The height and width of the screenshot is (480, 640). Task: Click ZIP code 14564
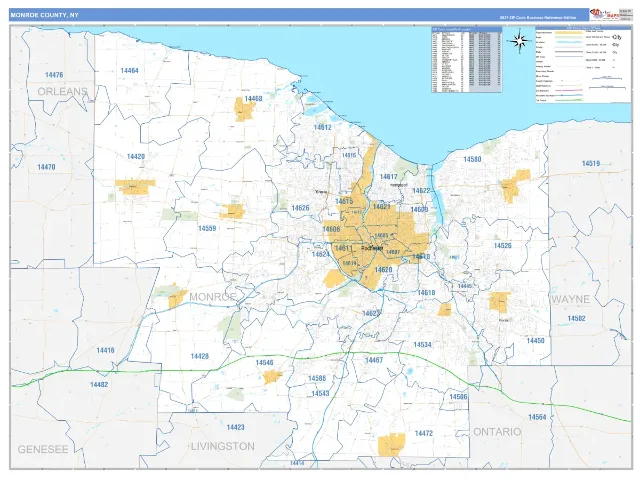coord(537,417)
